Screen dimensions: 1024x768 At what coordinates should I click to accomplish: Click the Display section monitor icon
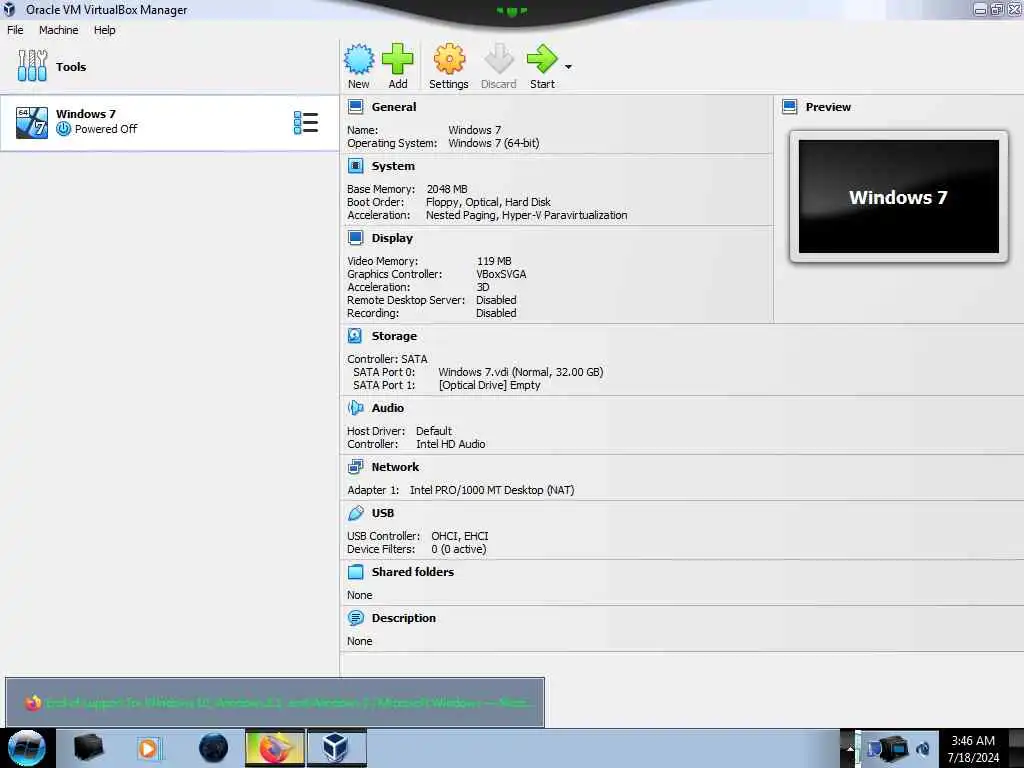pyautogui.click(x=355, y=238)
